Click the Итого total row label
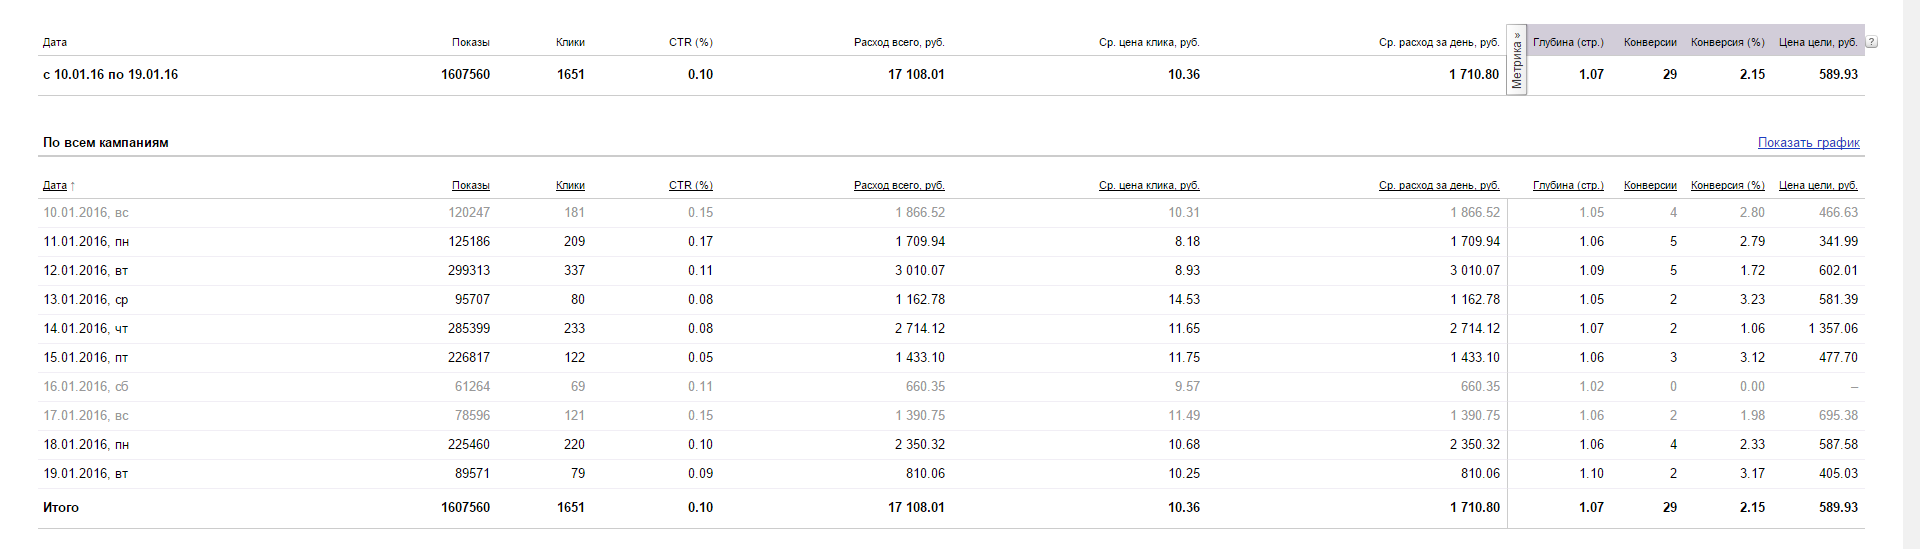 pyautogui.click(x=61, y=508)
